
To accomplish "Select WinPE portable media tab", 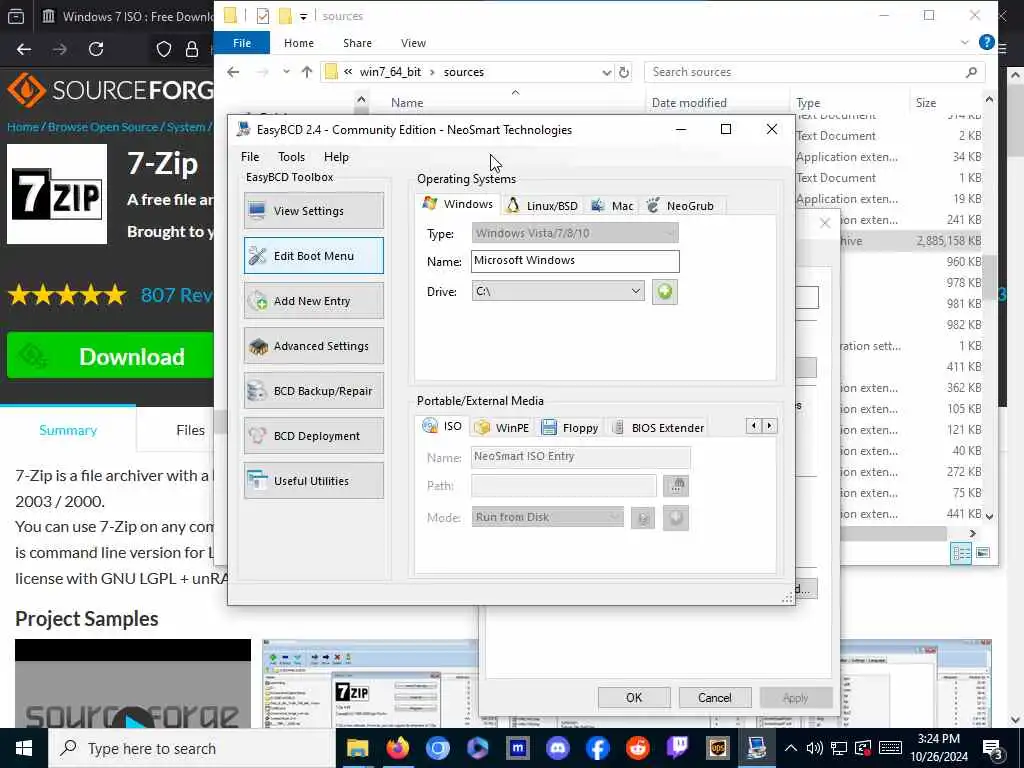I will click(502, 428).
